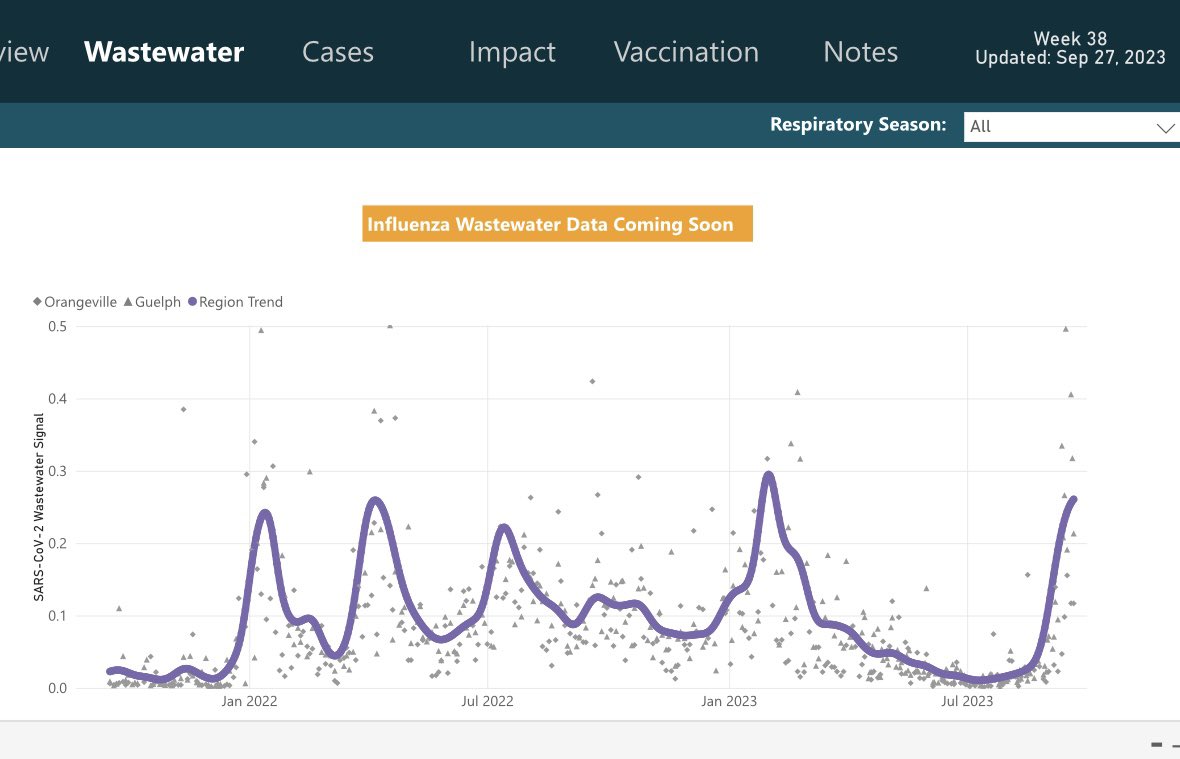Select the Orangeville legend entry
This screenshot has height=759, width=1180.
pos(75,302)
